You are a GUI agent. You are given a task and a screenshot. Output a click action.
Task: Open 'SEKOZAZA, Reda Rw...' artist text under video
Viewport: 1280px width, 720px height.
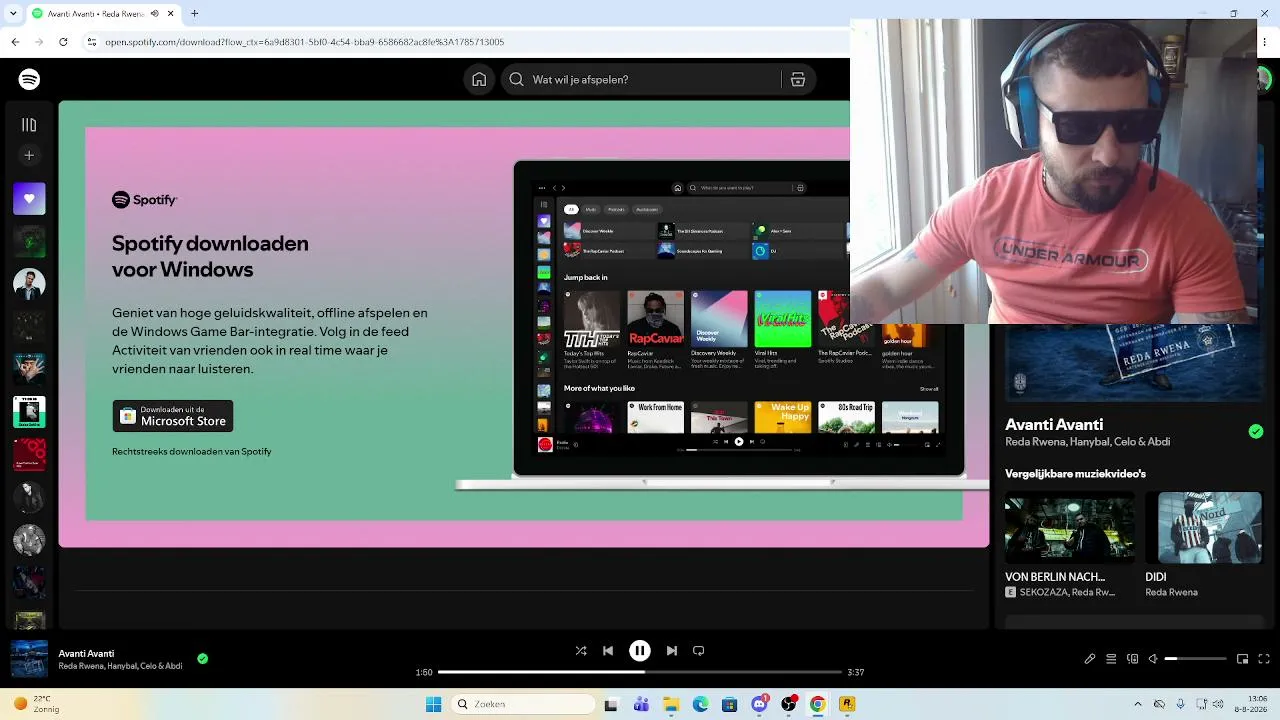(1067, 593)
